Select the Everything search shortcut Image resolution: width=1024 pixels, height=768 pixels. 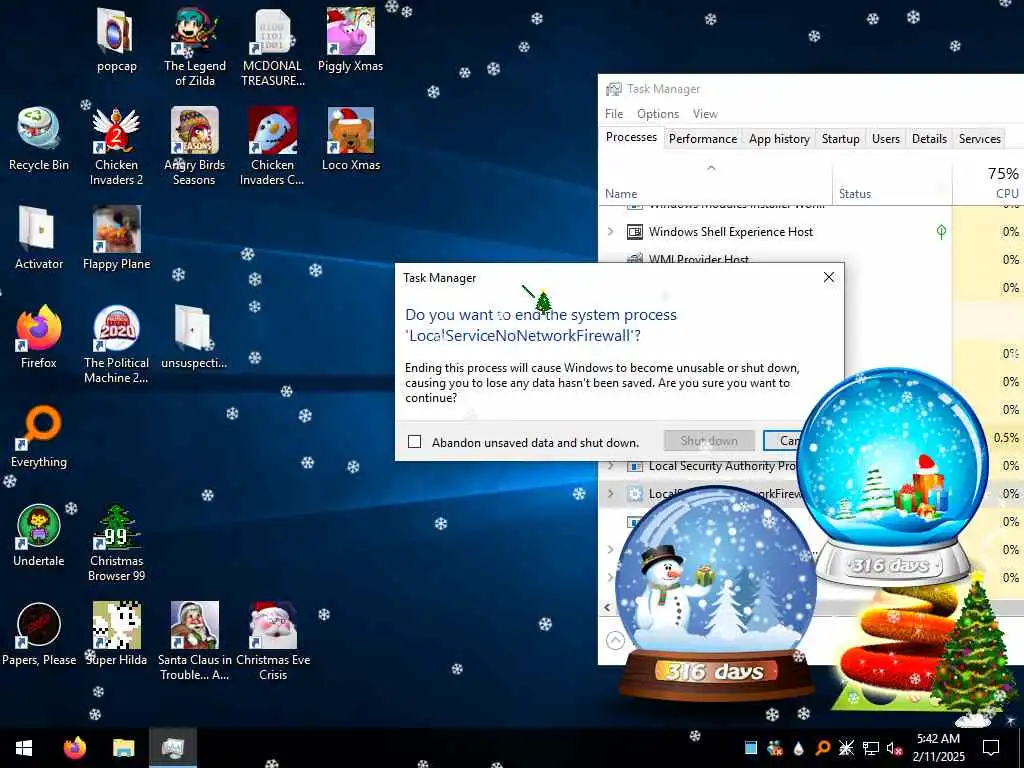pyautogui.click(x=39, y=436)
